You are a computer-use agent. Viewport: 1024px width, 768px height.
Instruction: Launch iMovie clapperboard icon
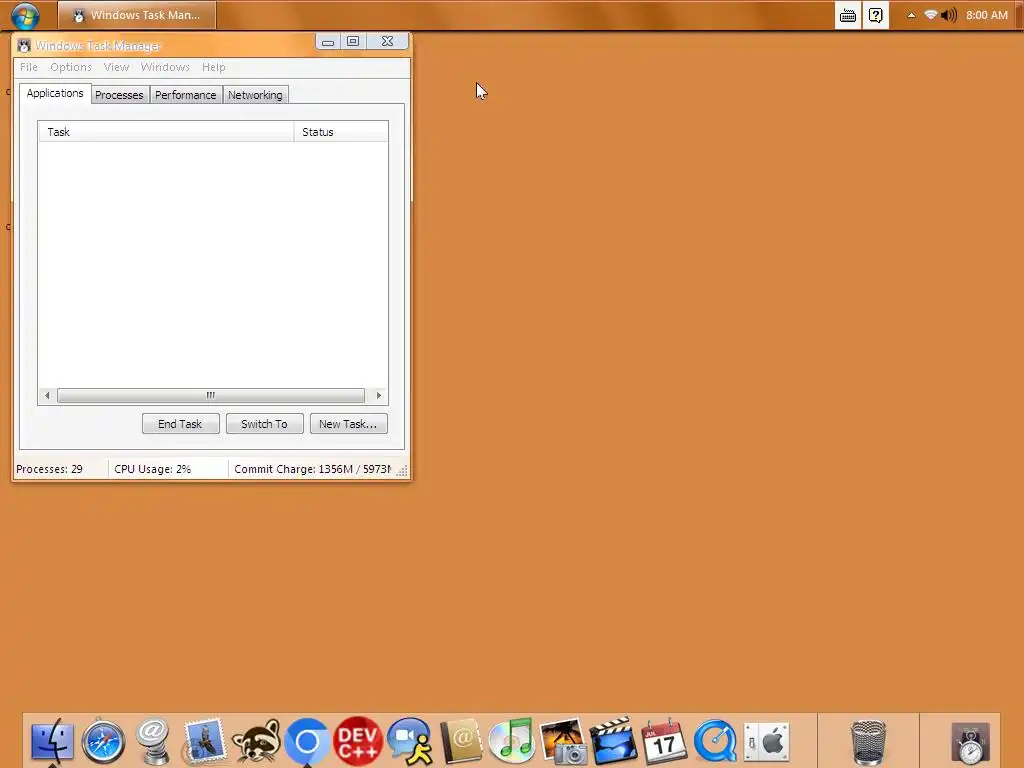click(613, 741)
